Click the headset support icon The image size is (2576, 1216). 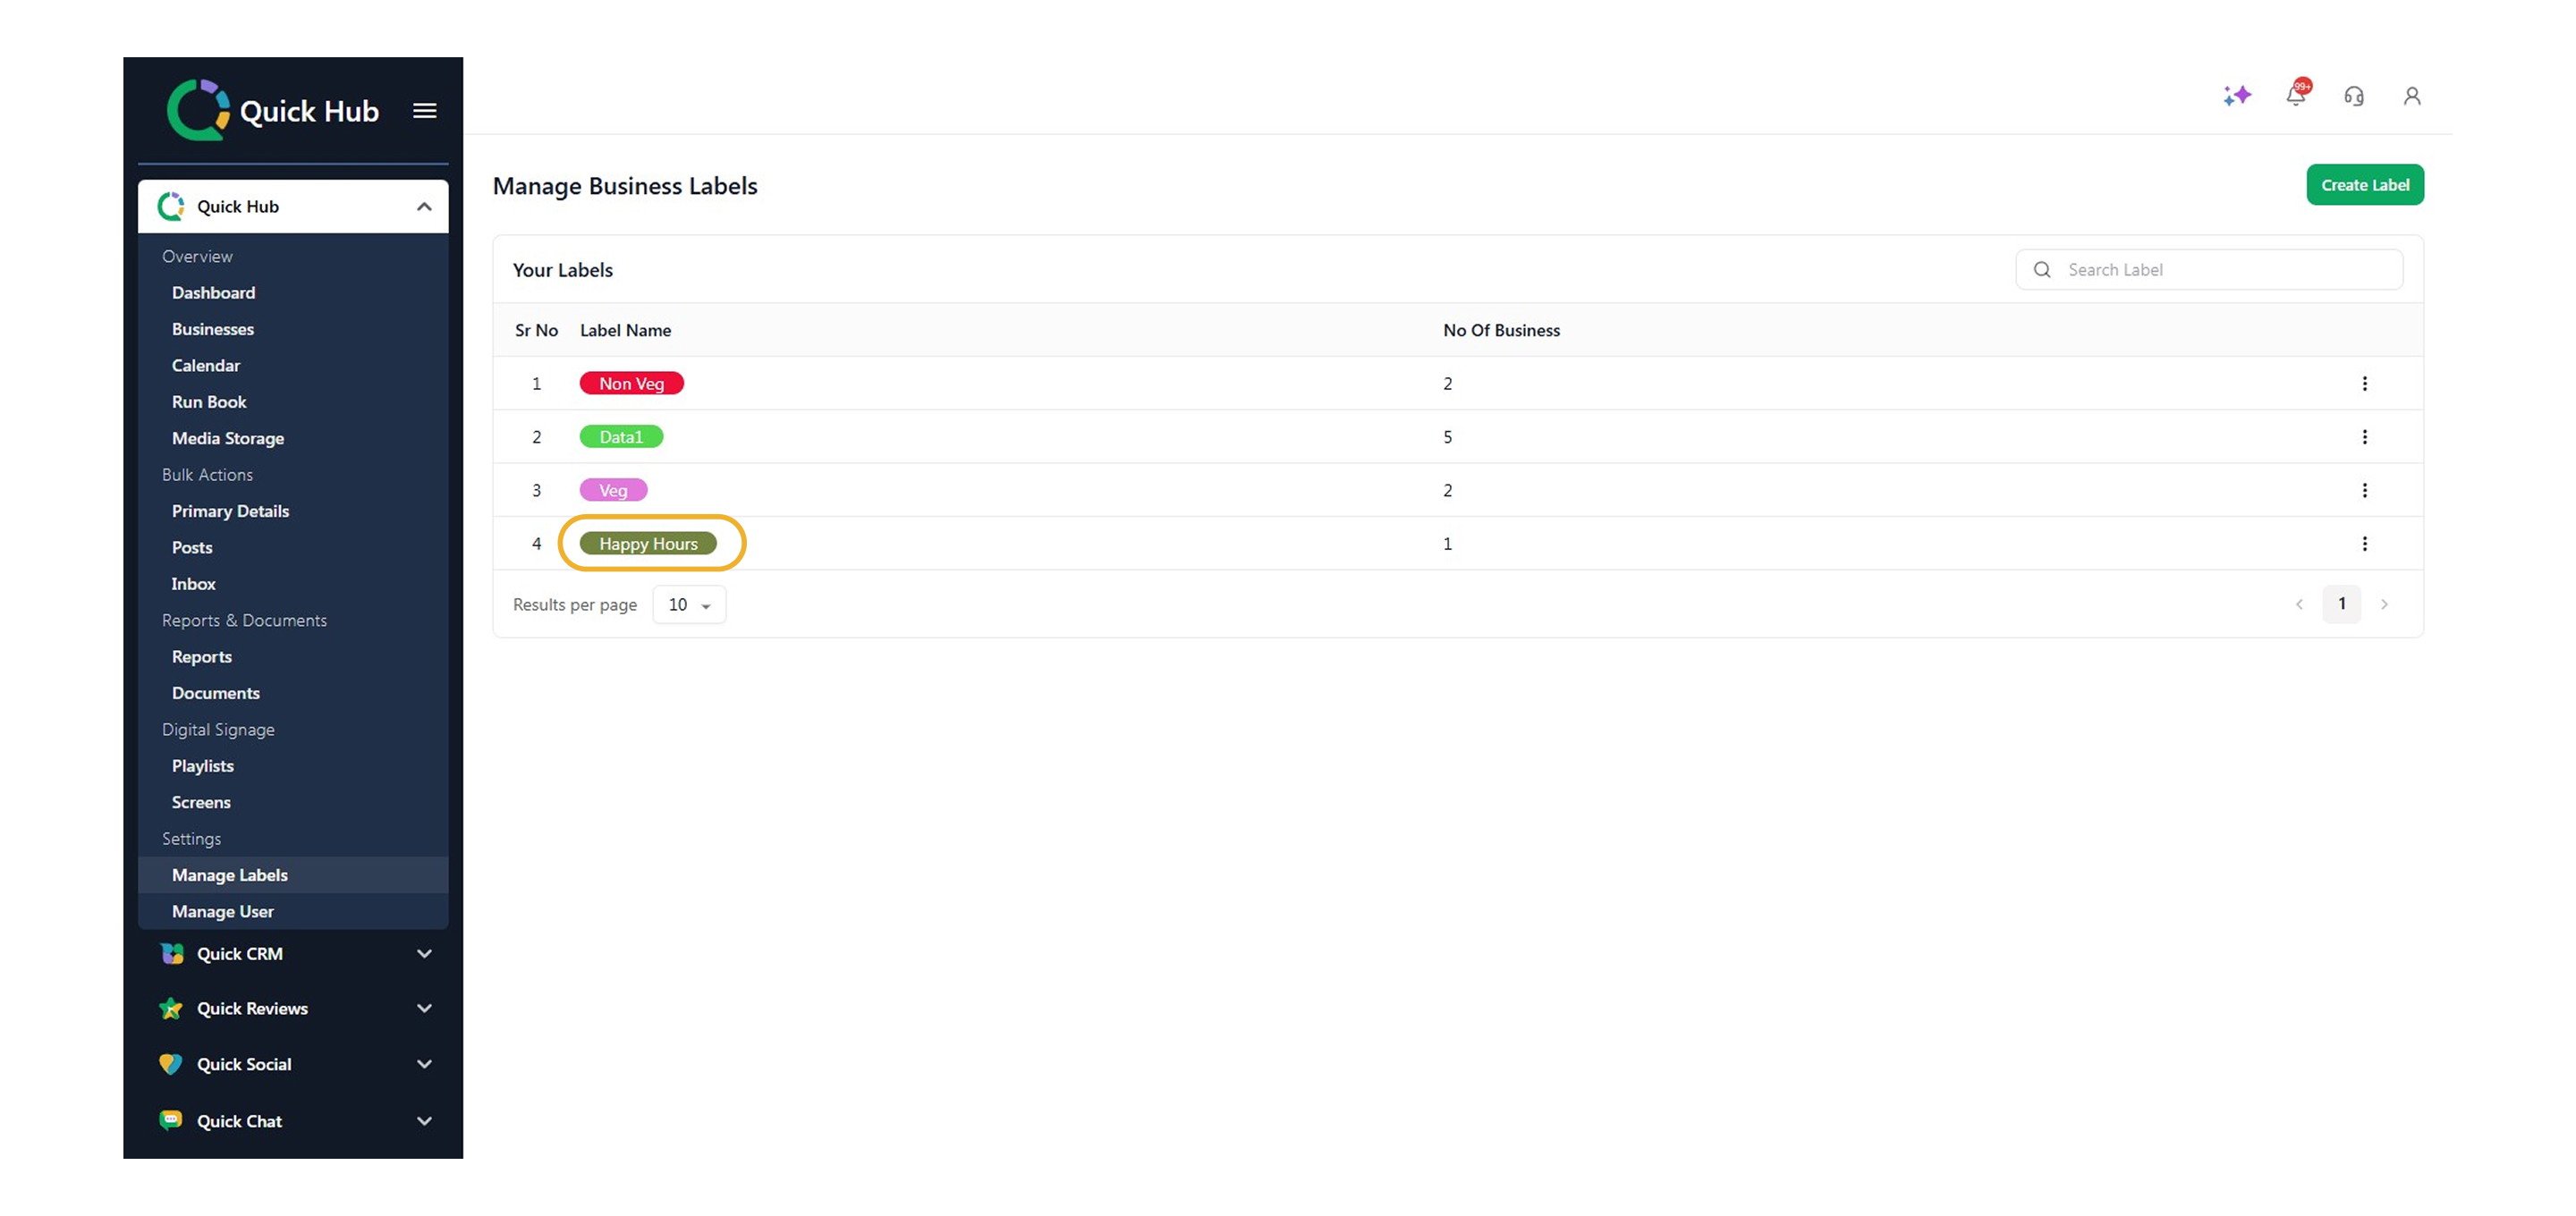tap(2353, 96)
